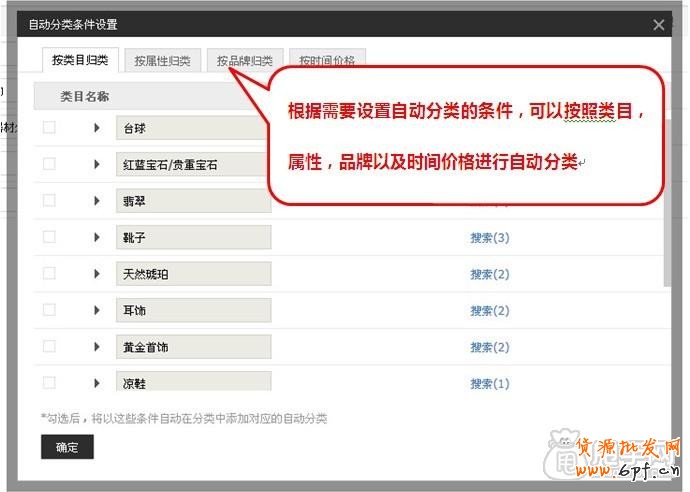Tick the checkbox next to 靴子
The height and width of the screenshot is (492, 690).
coord(49,237)
